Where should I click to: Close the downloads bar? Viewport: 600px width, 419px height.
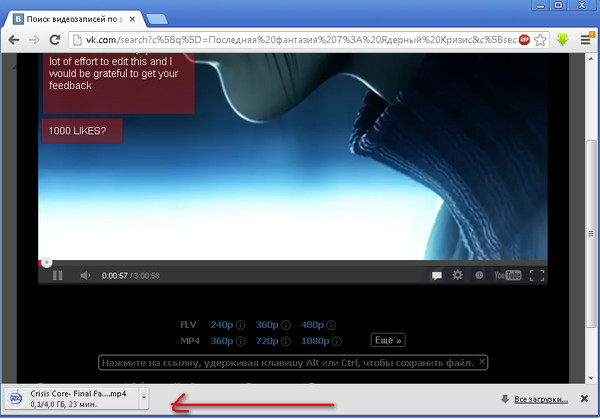click(584, 399)
